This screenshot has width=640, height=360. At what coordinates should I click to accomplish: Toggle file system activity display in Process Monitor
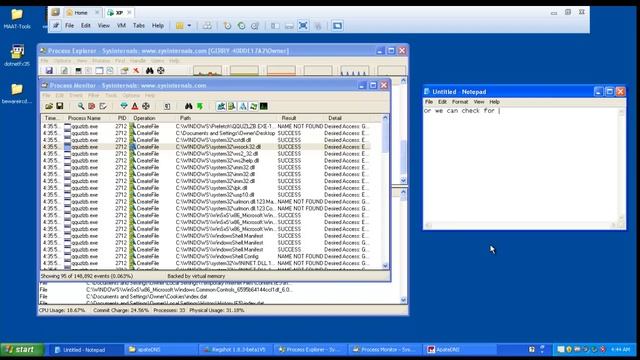232,106
